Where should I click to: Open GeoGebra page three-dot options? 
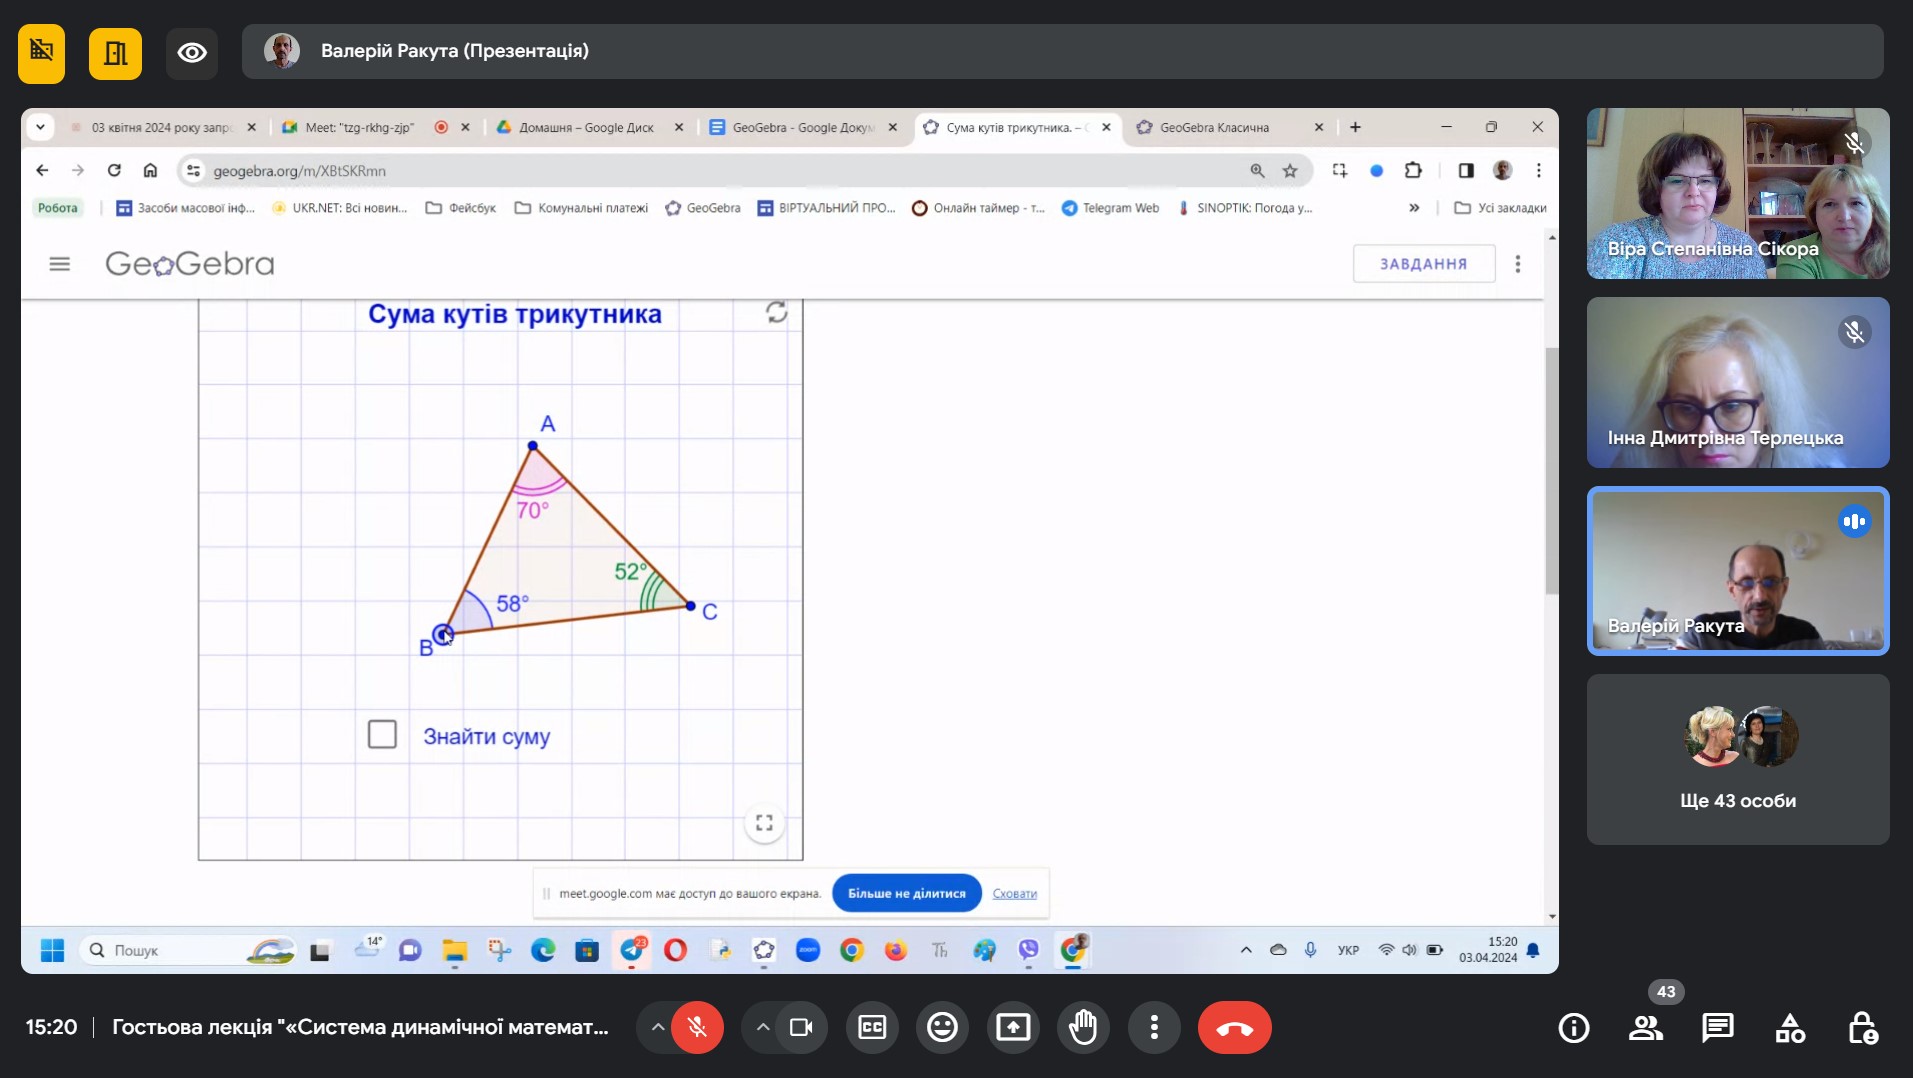click(1518, 264)
